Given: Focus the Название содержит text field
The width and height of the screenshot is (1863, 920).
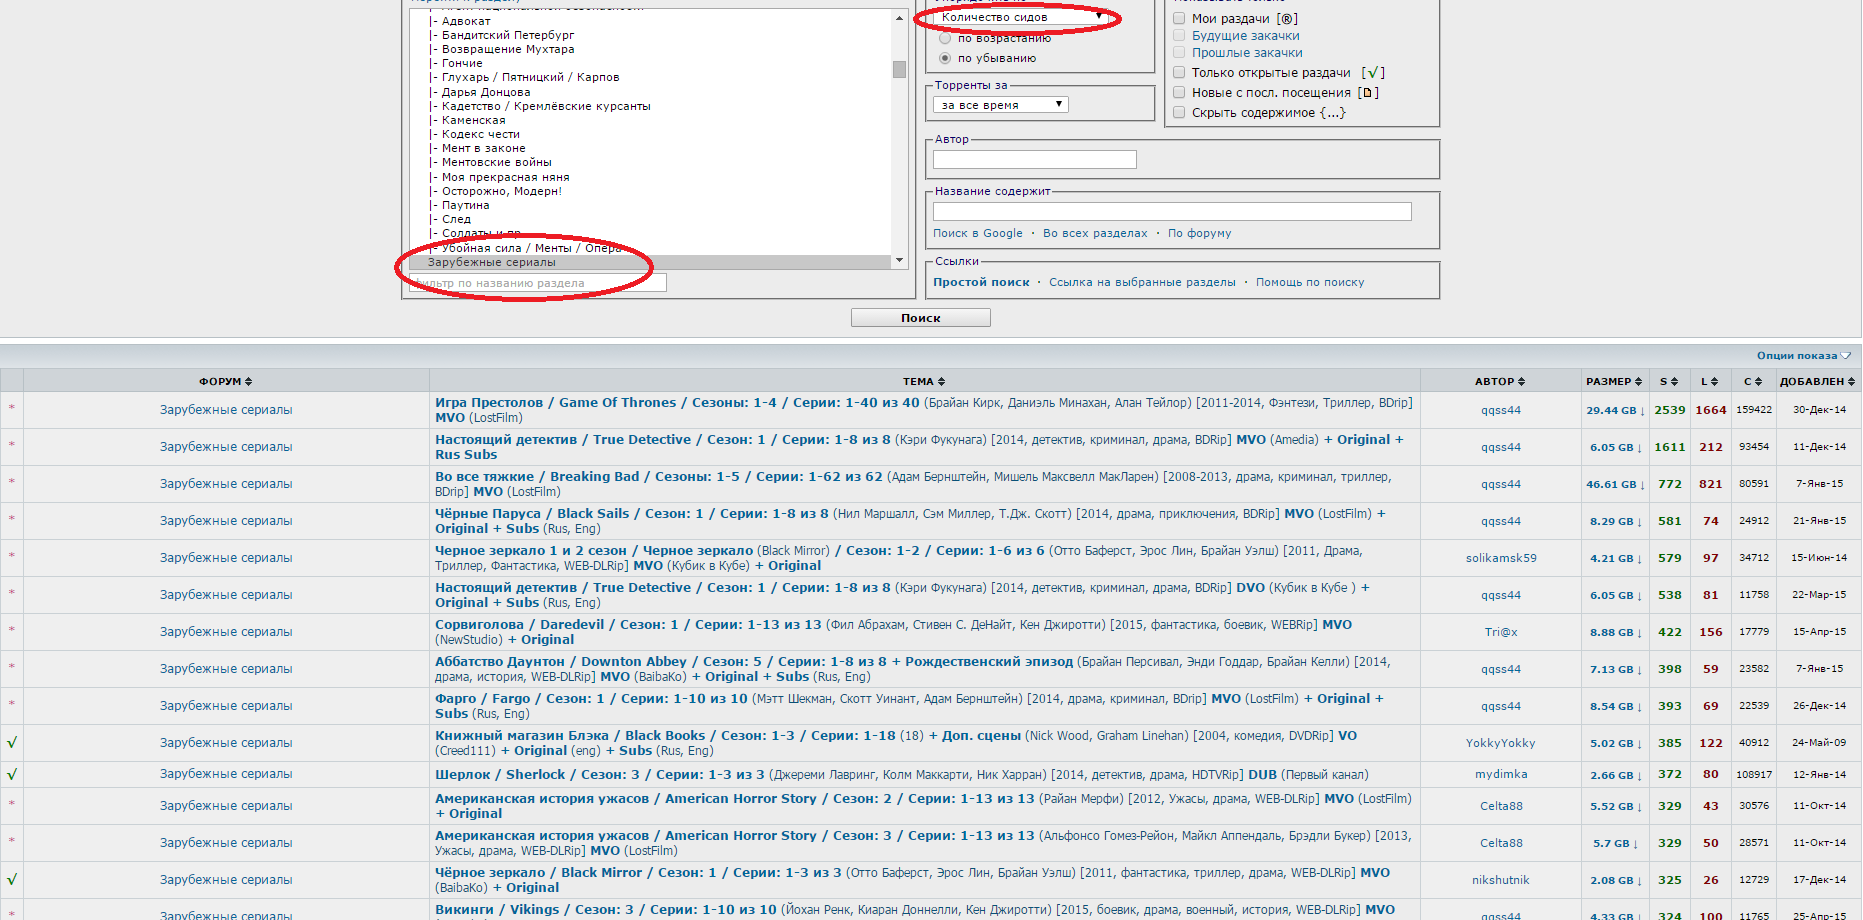Looking at the screenshot, I should pyautogui.click(x=1172, y=211).
